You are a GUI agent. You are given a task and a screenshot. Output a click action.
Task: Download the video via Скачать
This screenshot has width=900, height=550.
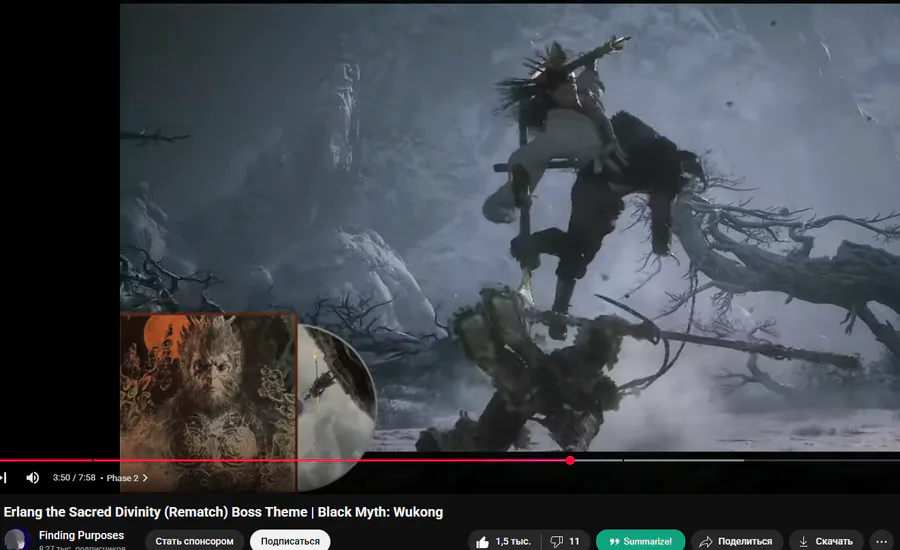826,541
